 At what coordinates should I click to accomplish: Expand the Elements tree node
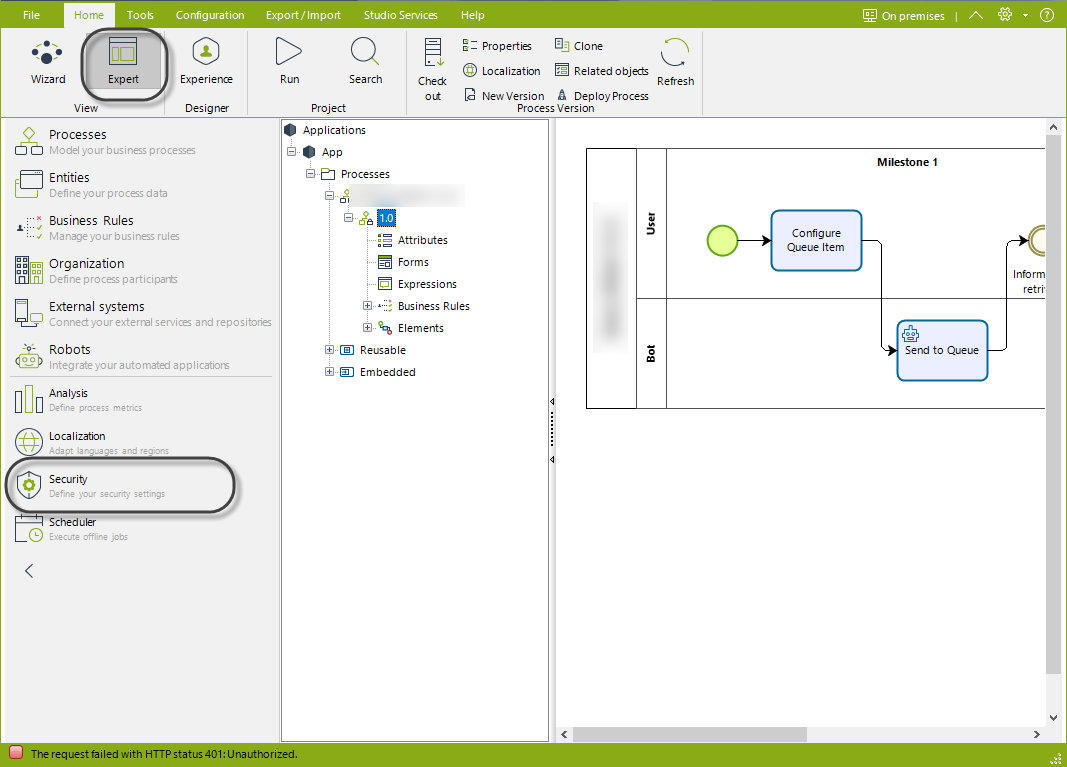(x=367, y=327)
